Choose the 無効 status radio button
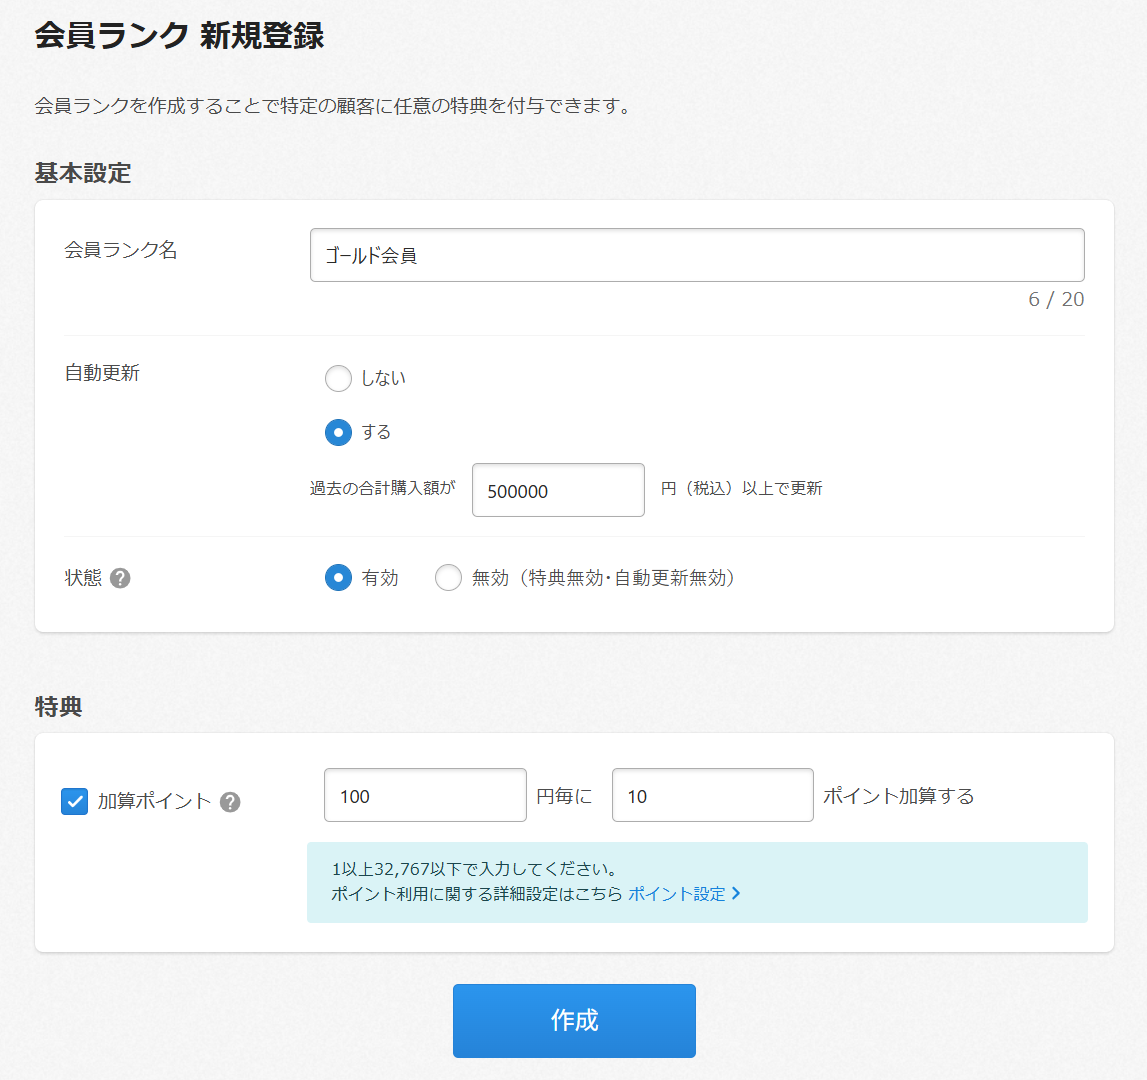Image resolution: width=1147 pixels, height=1080 pixels. (x=448, y=578)
